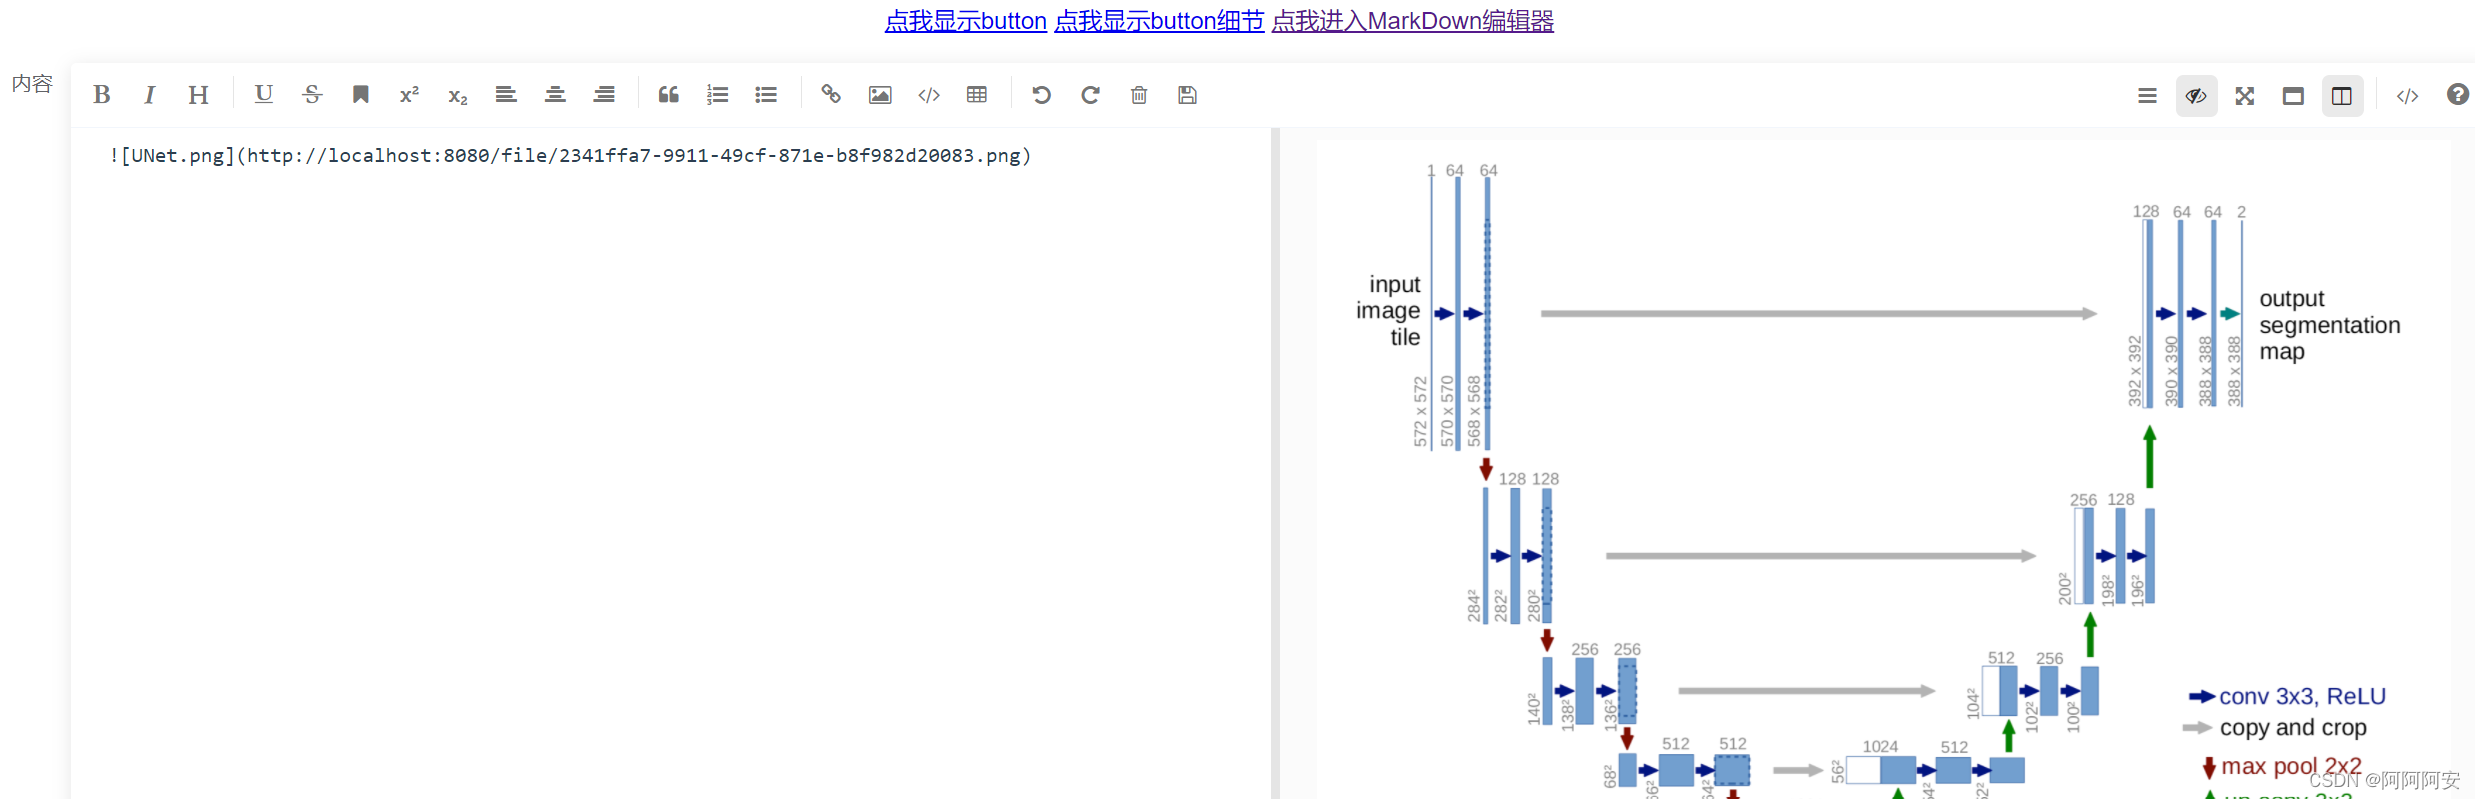2475x799 pixels.
Task: Open the 点我进入MarkDown编辑器 link
Action: click(1413, 21)
